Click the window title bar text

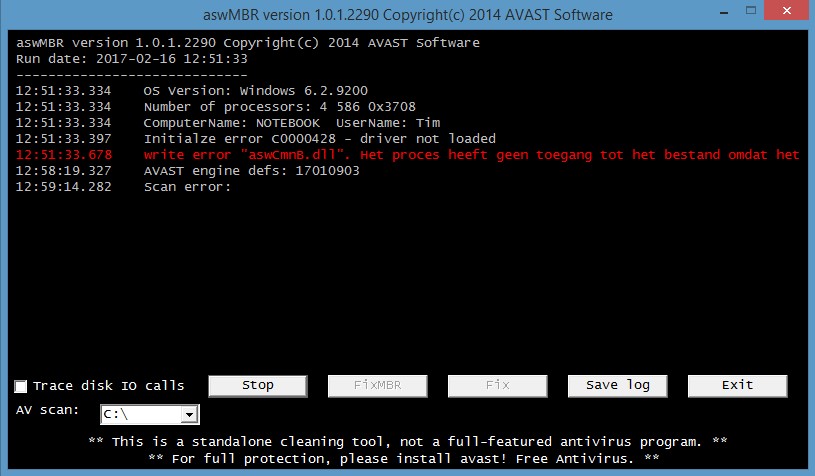[x=408, y=15]
